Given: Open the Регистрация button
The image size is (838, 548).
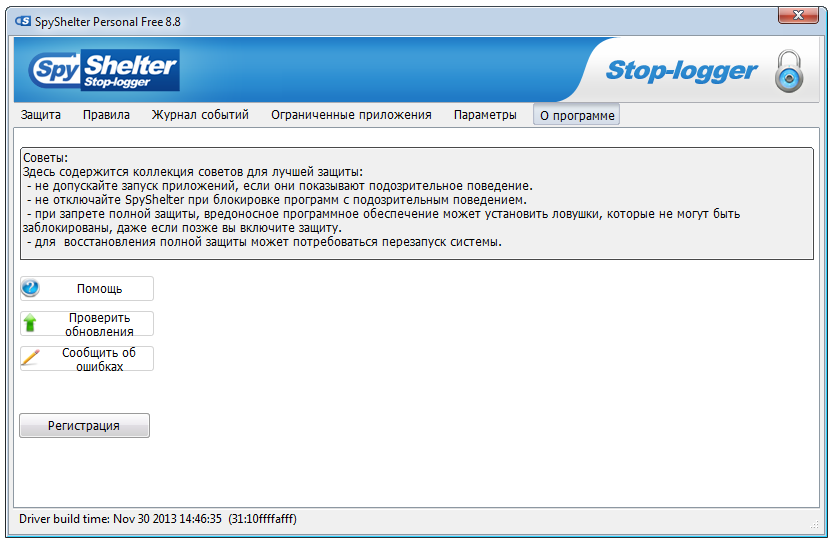Looking at the screenshot, I should coord(84,426).
